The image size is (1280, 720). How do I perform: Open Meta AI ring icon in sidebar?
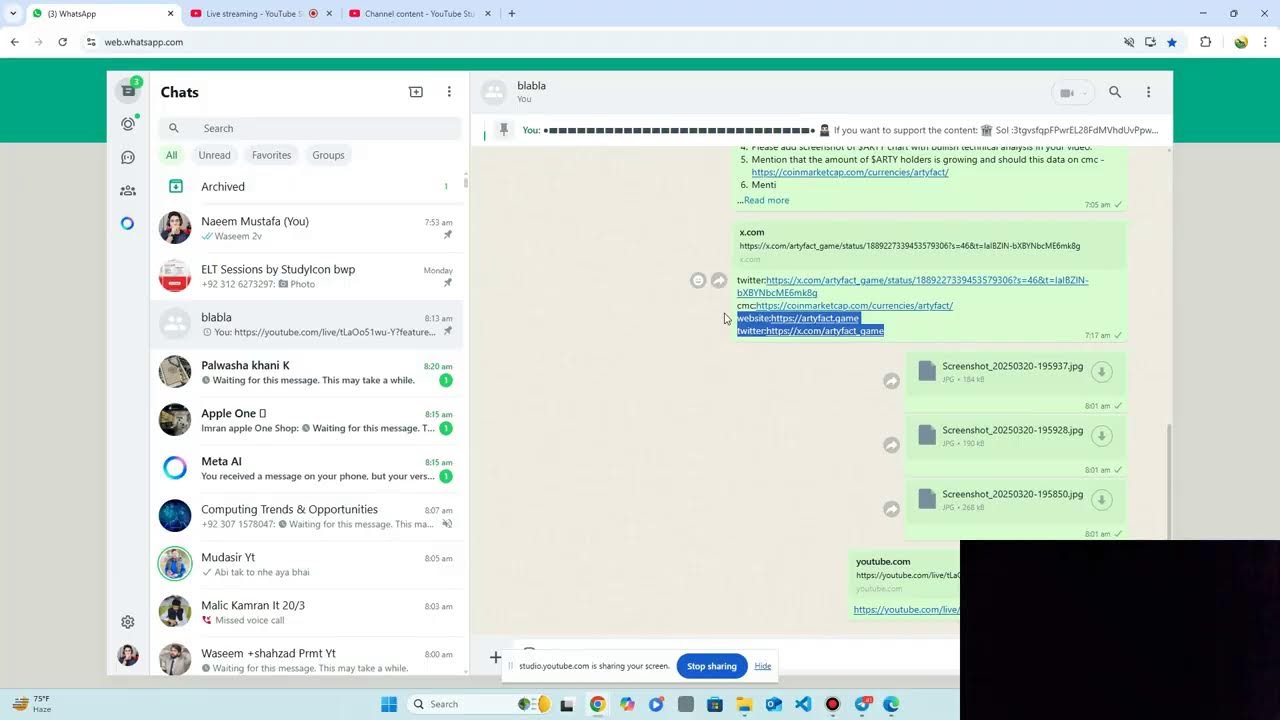click(x=127, y=223)
